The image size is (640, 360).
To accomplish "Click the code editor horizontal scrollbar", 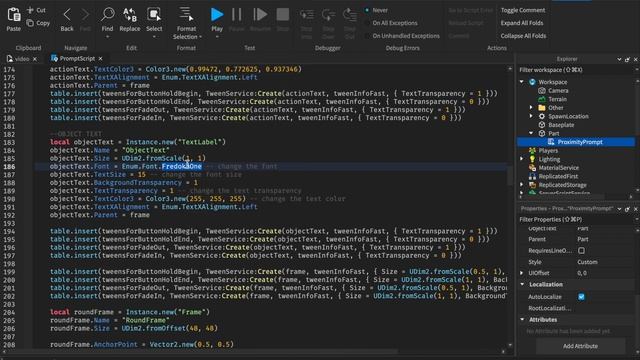I will [x=201, y=351].
